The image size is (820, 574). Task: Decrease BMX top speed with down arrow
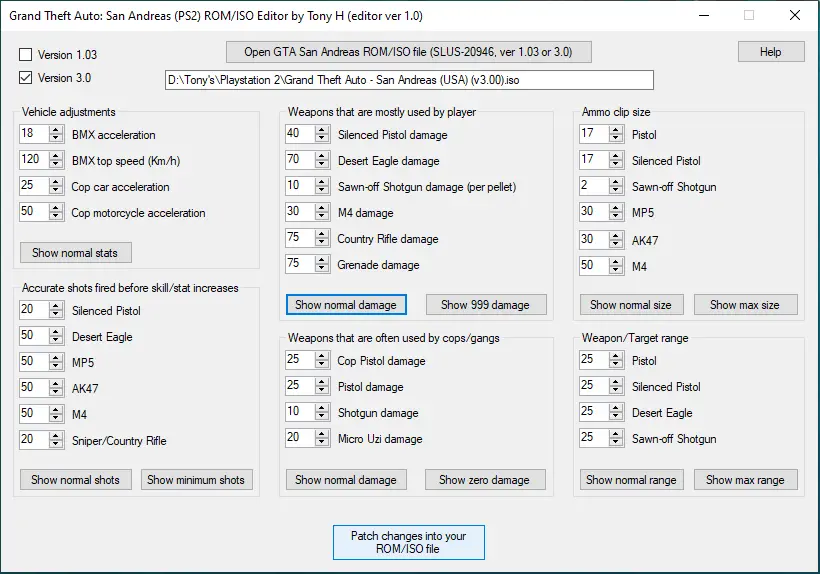56,164
